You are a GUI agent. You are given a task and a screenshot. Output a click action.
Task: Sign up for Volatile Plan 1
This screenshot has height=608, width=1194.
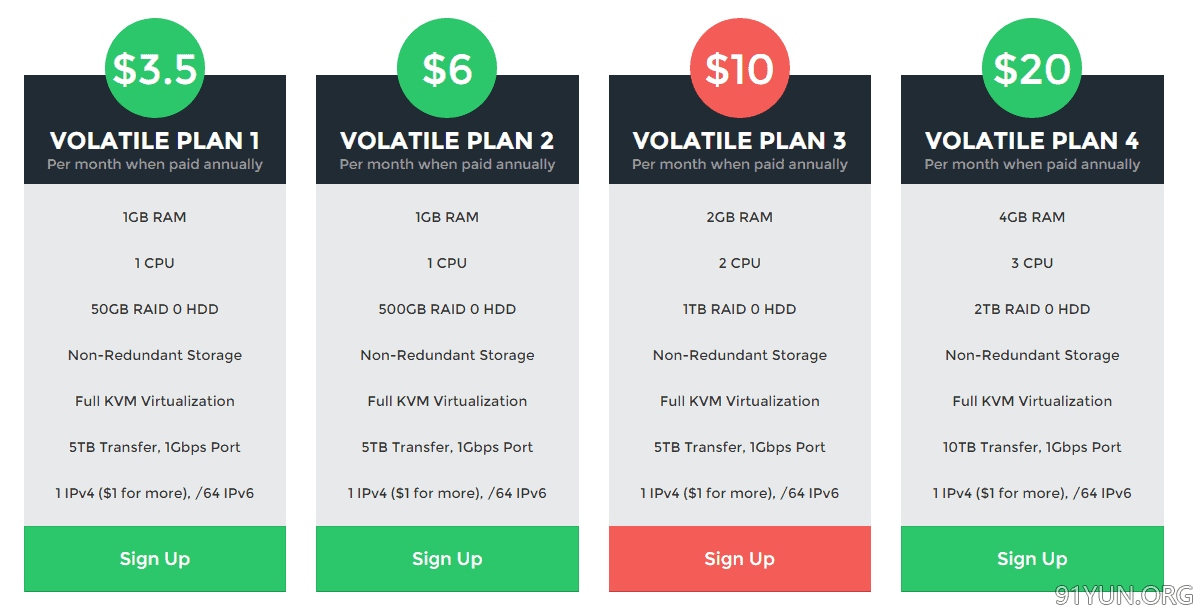(155, 558)
